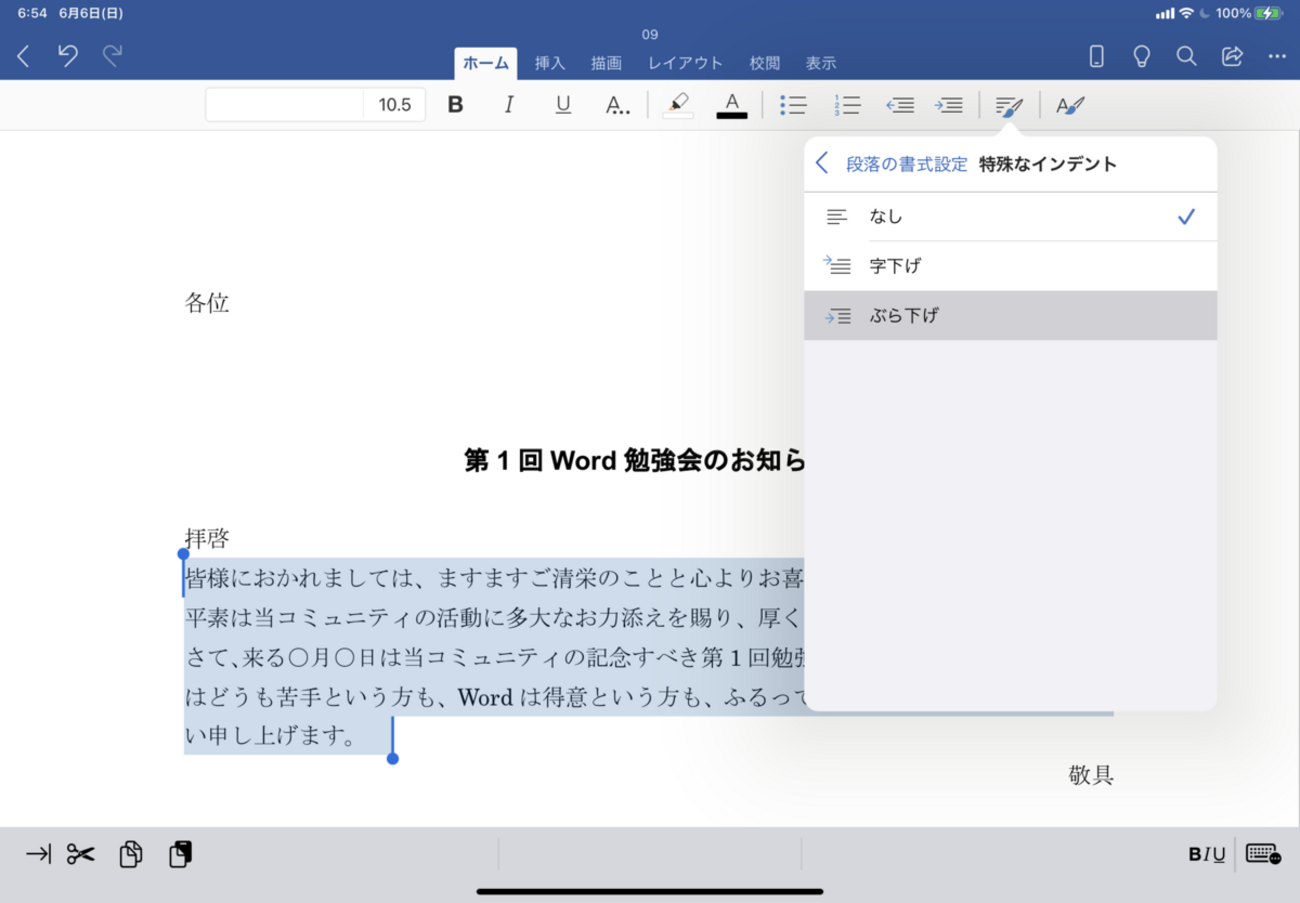This screenshot has width=1300, height=903.
Task: Switch to the レイアウト tab
Action: click(x=685, y=63)
